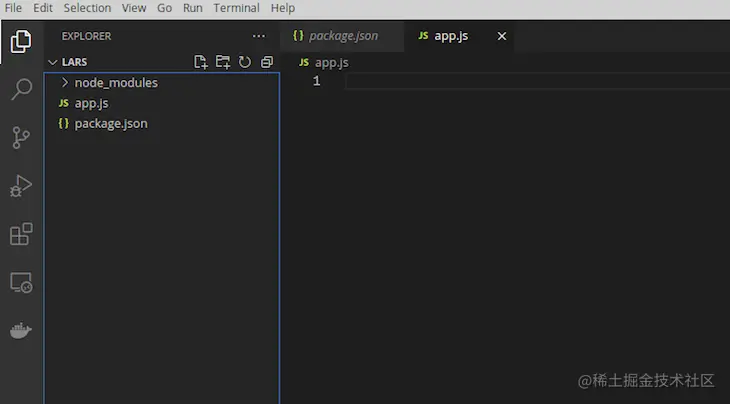Open the Terminal menu
The width and height of the screenshot is (730, 404).
(x=237, y=8)
